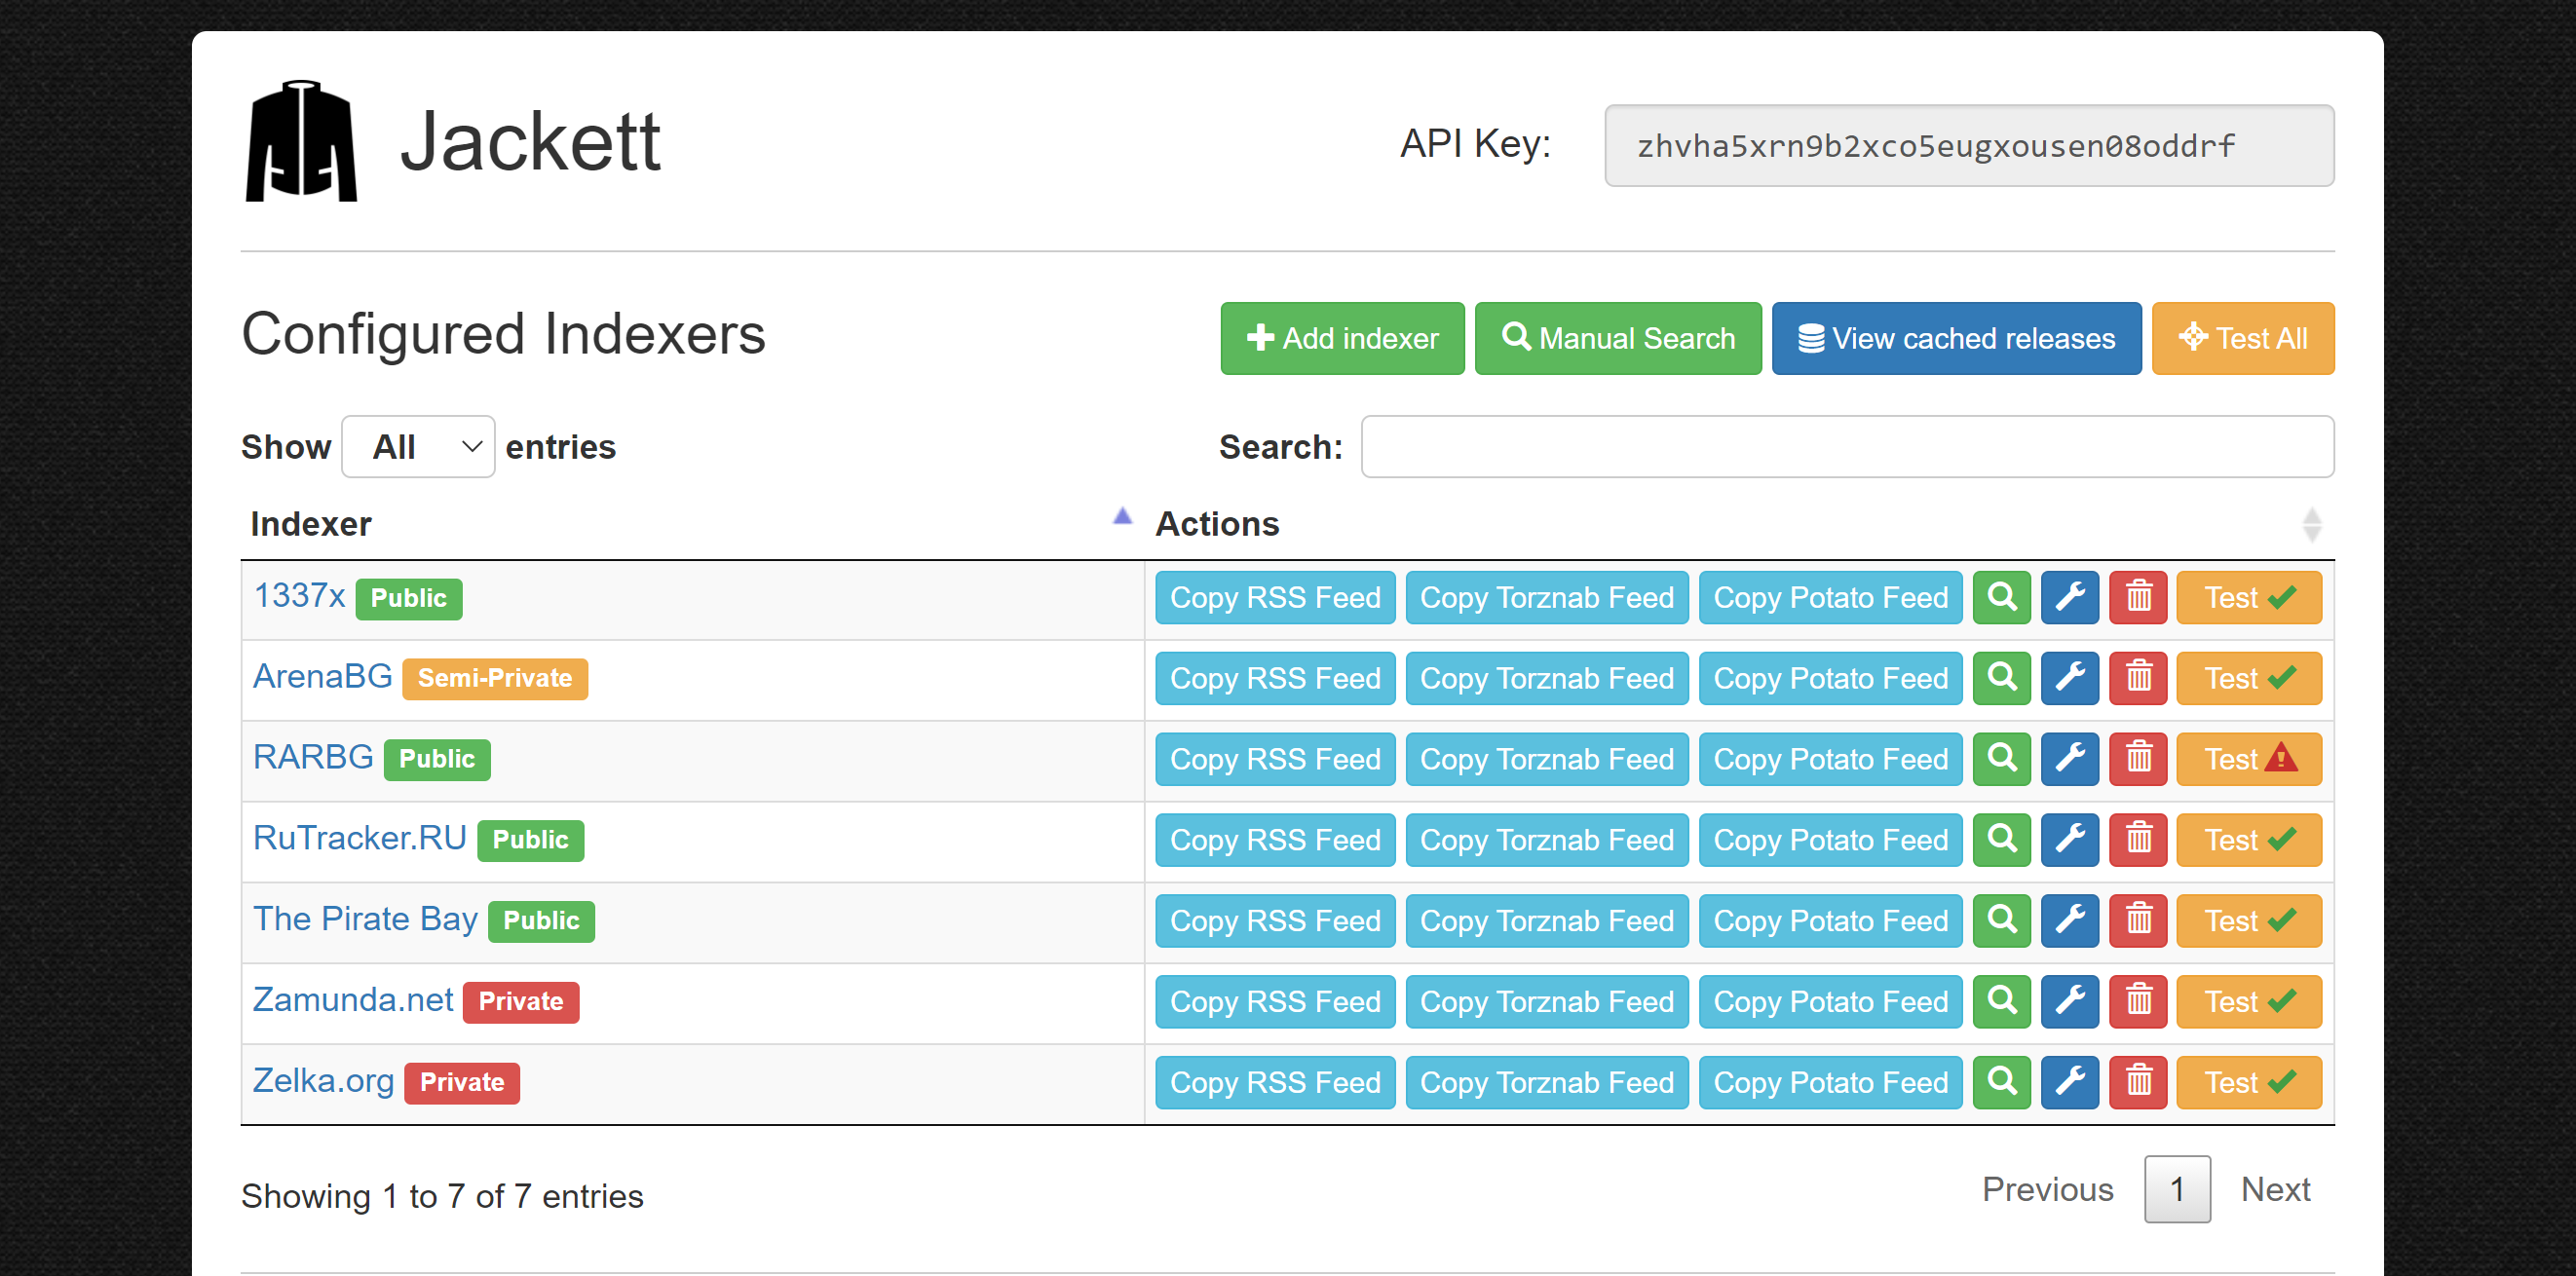Search The Pirate Bay via magnifier icon
This screenshot has height=1276, width=2576.
pos(2001,921)
